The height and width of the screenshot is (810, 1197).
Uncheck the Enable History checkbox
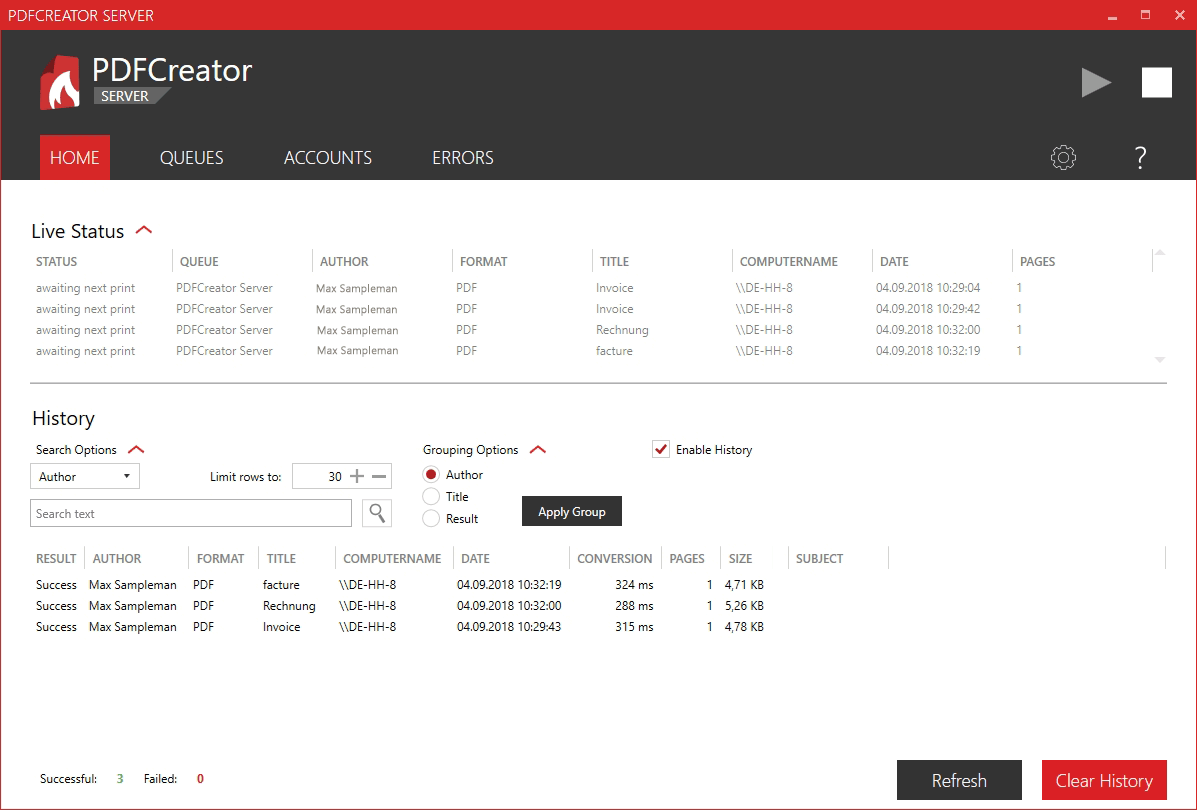[x=660, y=449]
